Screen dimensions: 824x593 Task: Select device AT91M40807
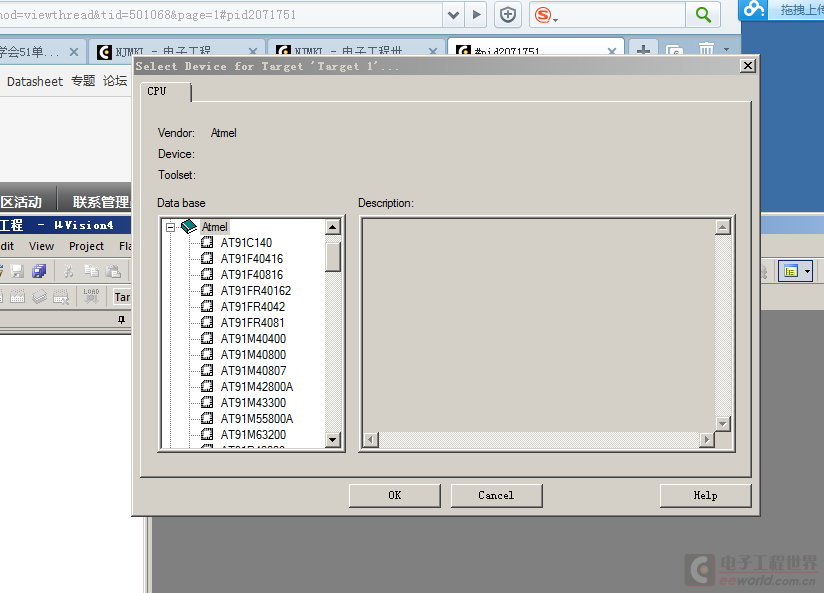click(253, 371)
